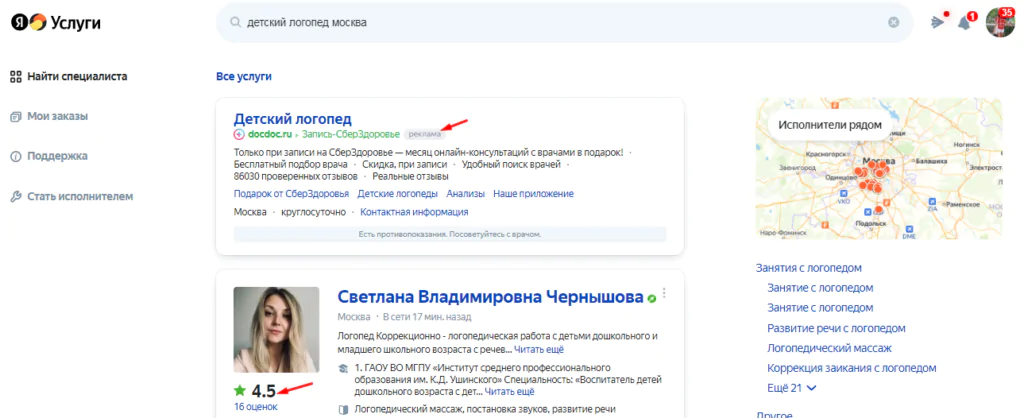Select Стать исполнителем in sidebar
The width and height of the screenshot is (1024, 418).
pyautogui.click(x=80, y=196)
